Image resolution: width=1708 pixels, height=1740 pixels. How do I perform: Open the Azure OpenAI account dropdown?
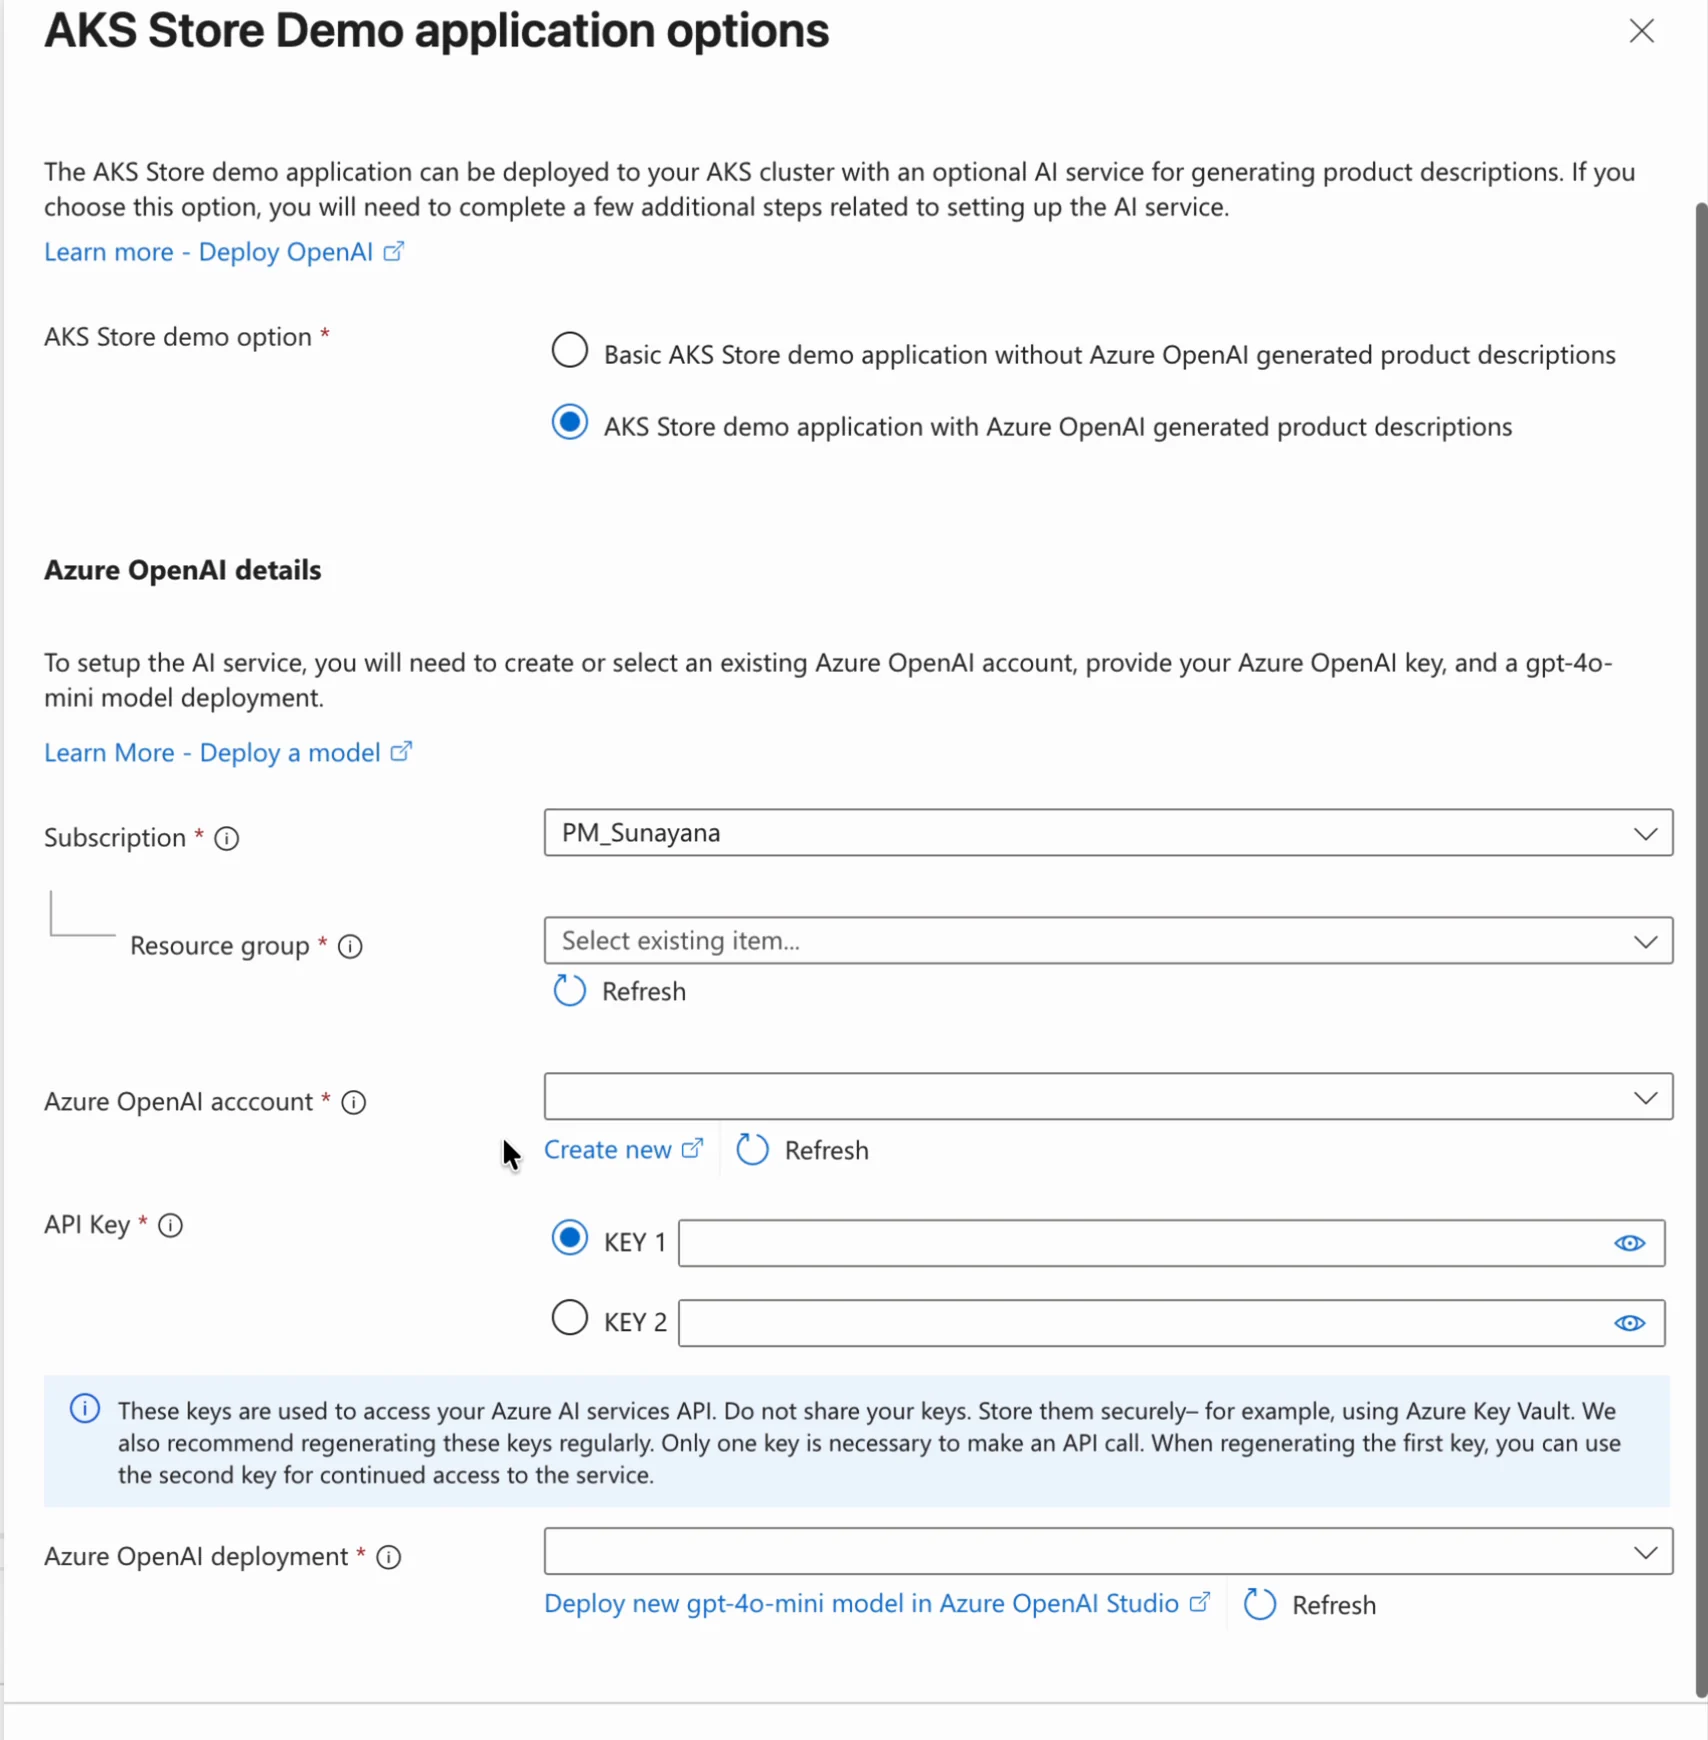[x=1108, y=1097]
